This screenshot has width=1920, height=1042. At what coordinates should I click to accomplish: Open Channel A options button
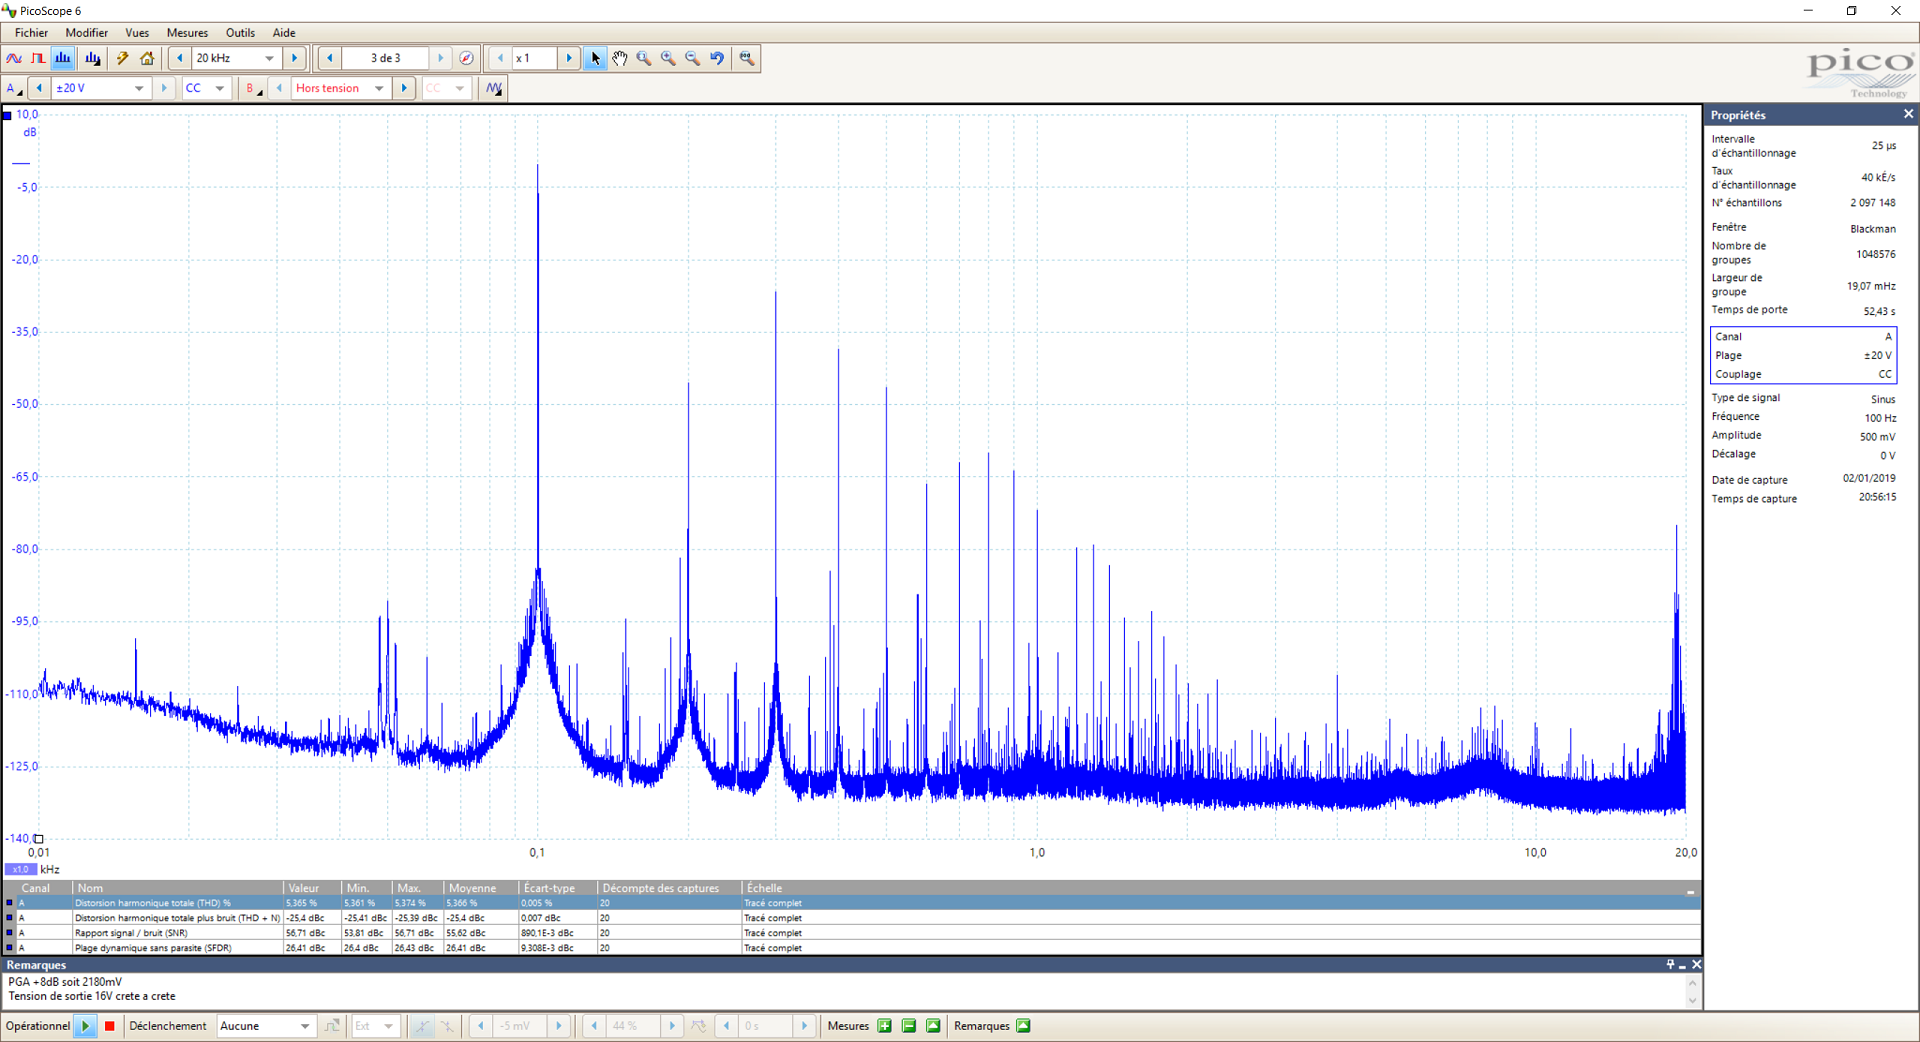[x=14, y=88]
